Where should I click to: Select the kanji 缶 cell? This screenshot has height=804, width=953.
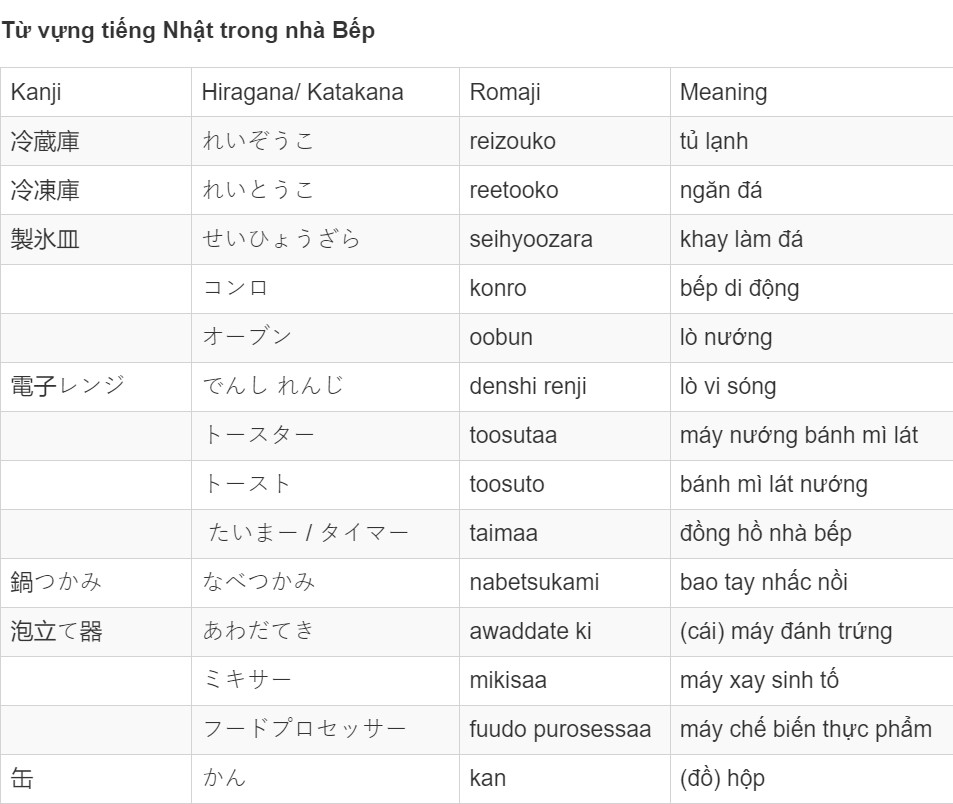click(96, 779)
